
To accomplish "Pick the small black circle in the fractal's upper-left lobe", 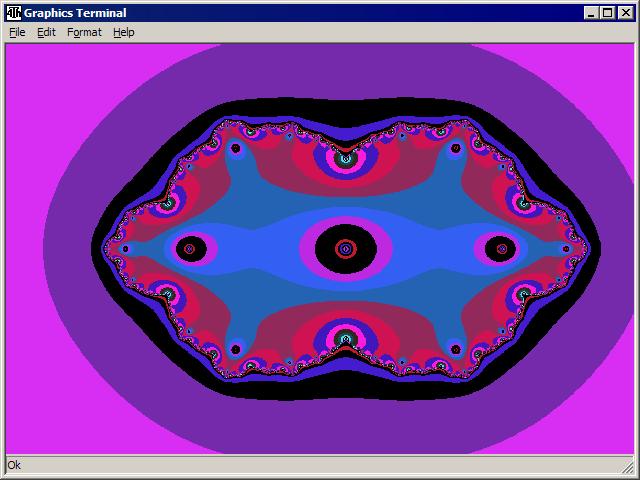I will [235, 148].
